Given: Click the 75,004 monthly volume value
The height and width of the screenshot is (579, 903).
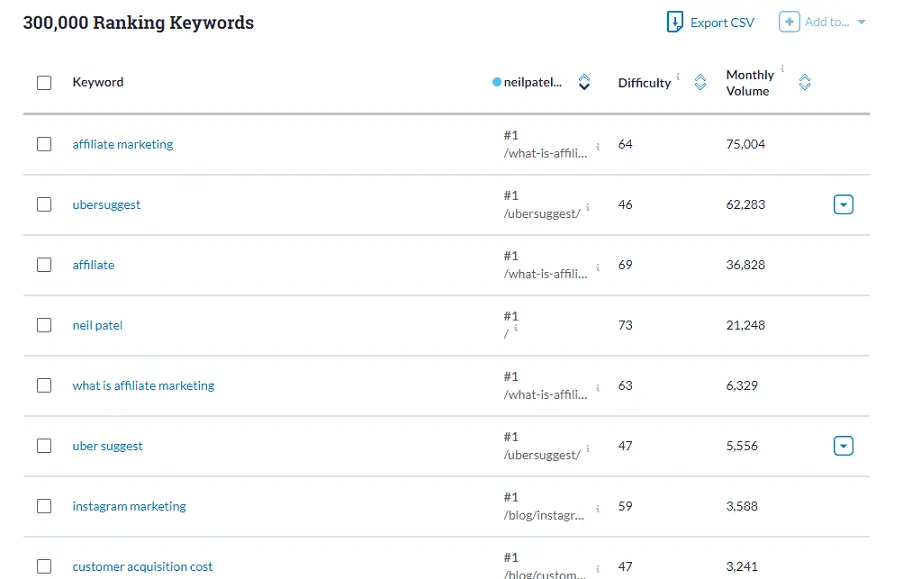Looking at the screenshot, I should click(x=745, y=144).
